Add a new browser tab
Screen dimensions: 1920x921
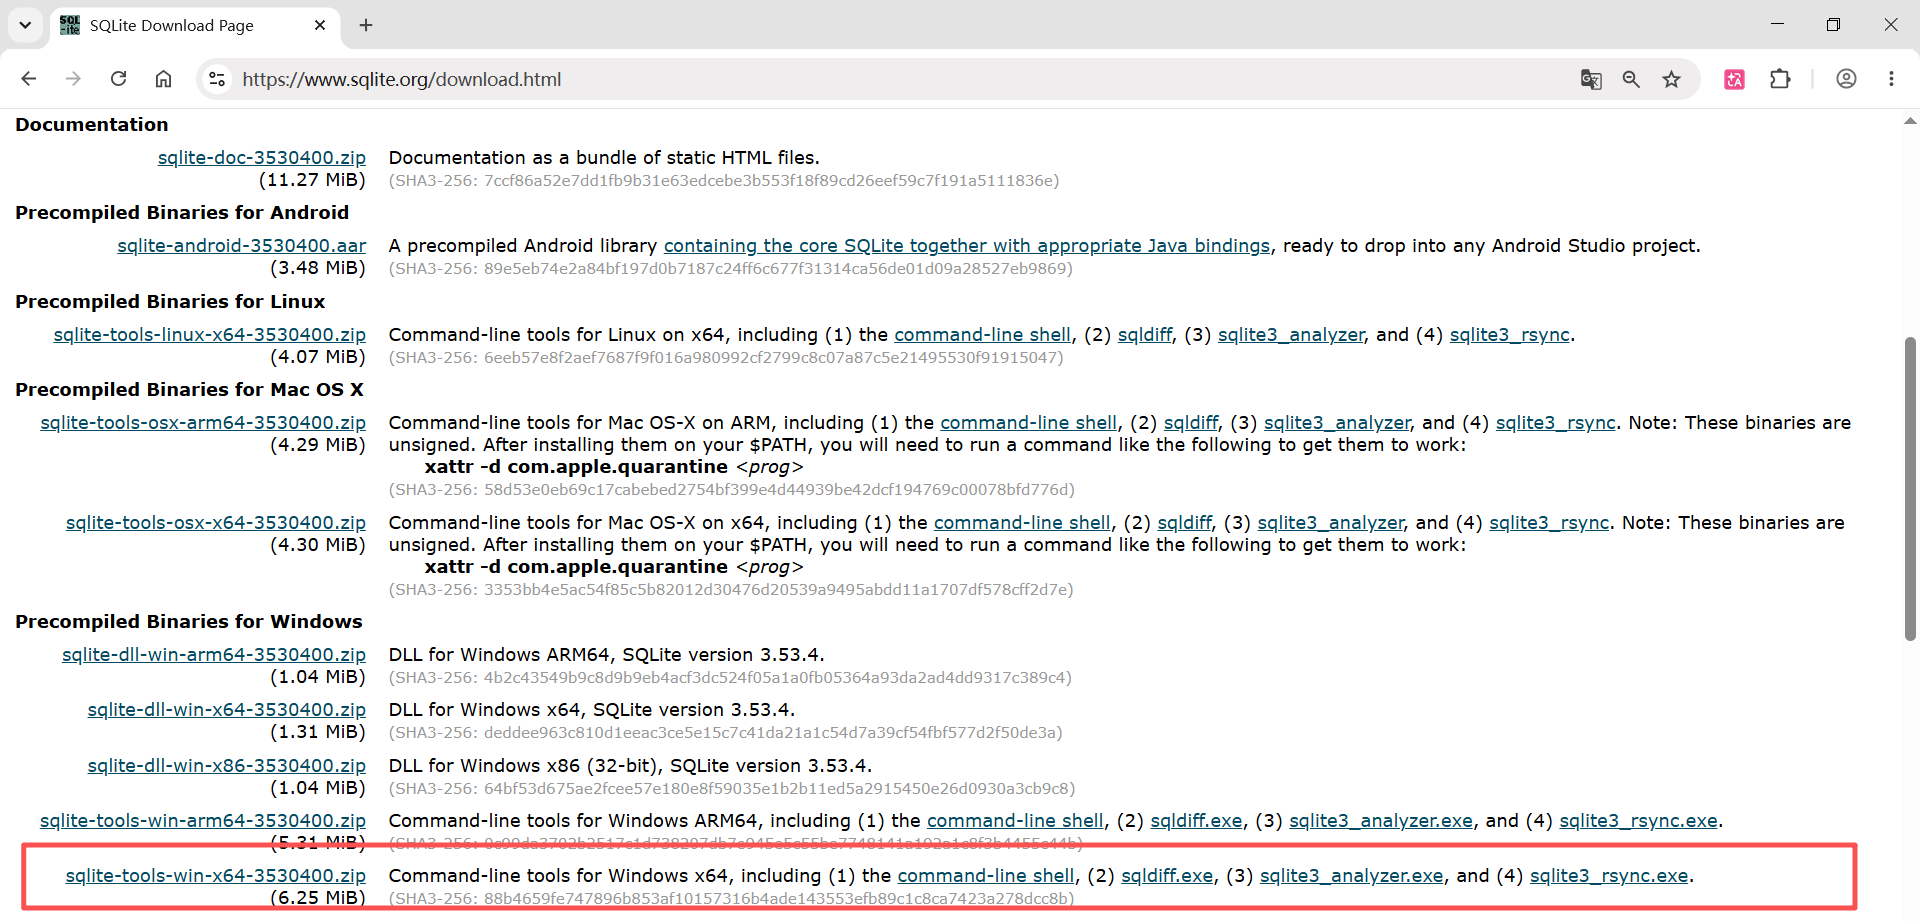(366, 25)
